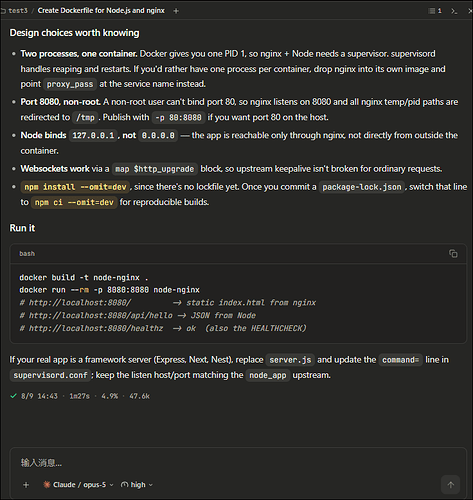The image size is (473, 500).
Task: Click the '4.9%' usage value
Action: (x=110, y=396)
